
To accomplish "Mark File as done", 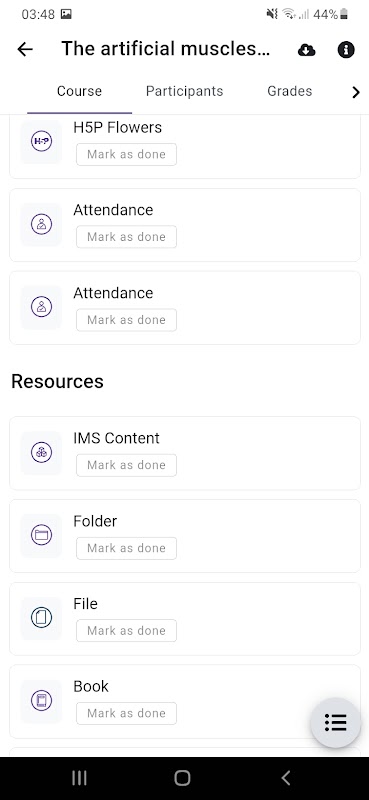I will pos(127,631).
